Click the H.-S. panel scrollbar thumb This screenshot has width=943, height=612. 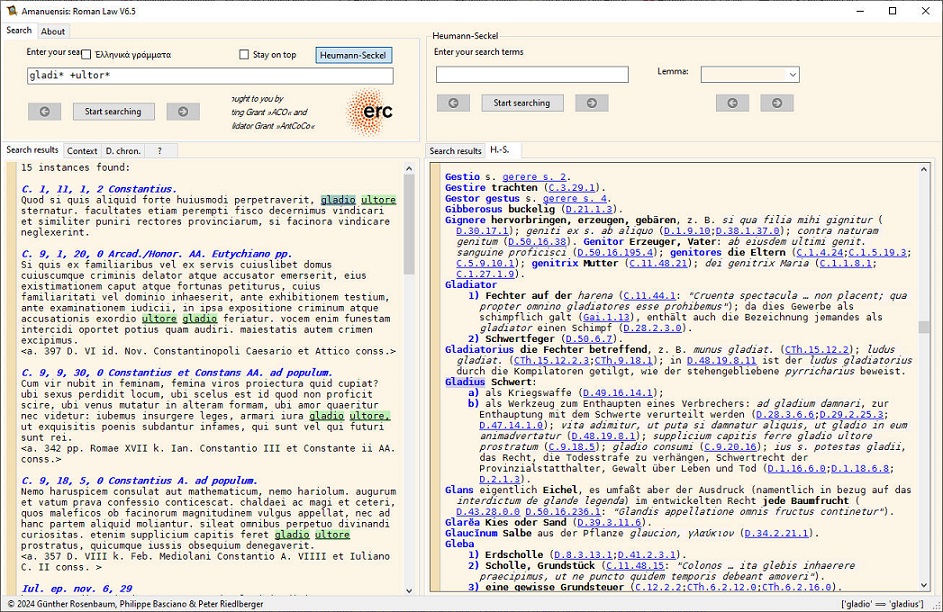tap(924, 327)
